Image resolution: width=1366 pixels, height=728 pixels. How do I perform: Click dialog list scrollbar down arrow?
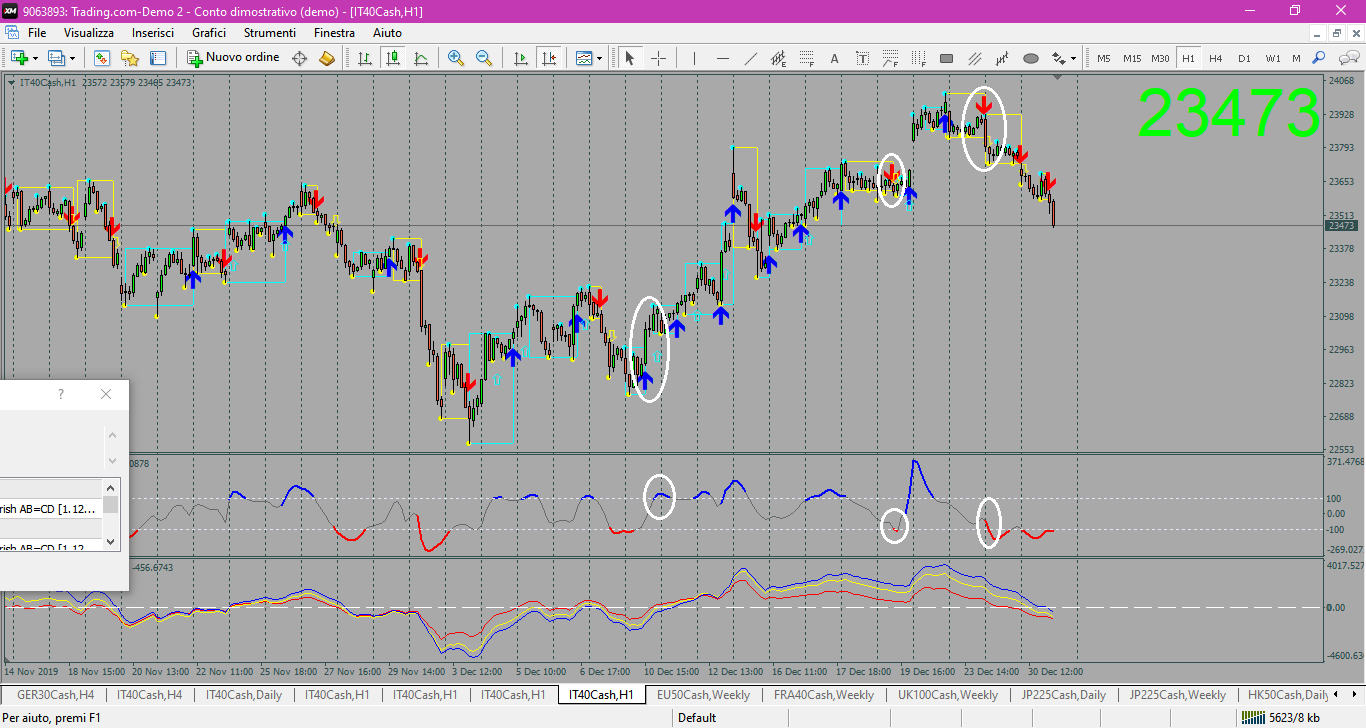point(112,541)
